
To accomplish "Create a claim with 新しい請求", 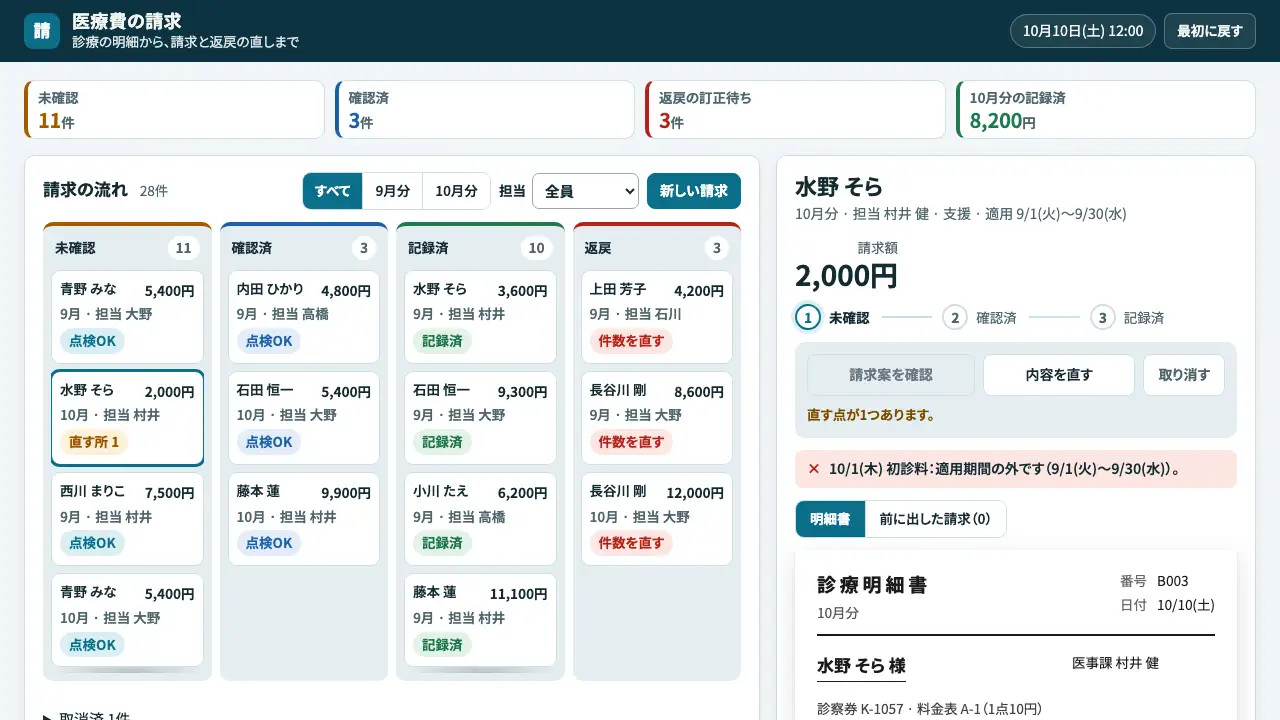I will pos(694,191).
